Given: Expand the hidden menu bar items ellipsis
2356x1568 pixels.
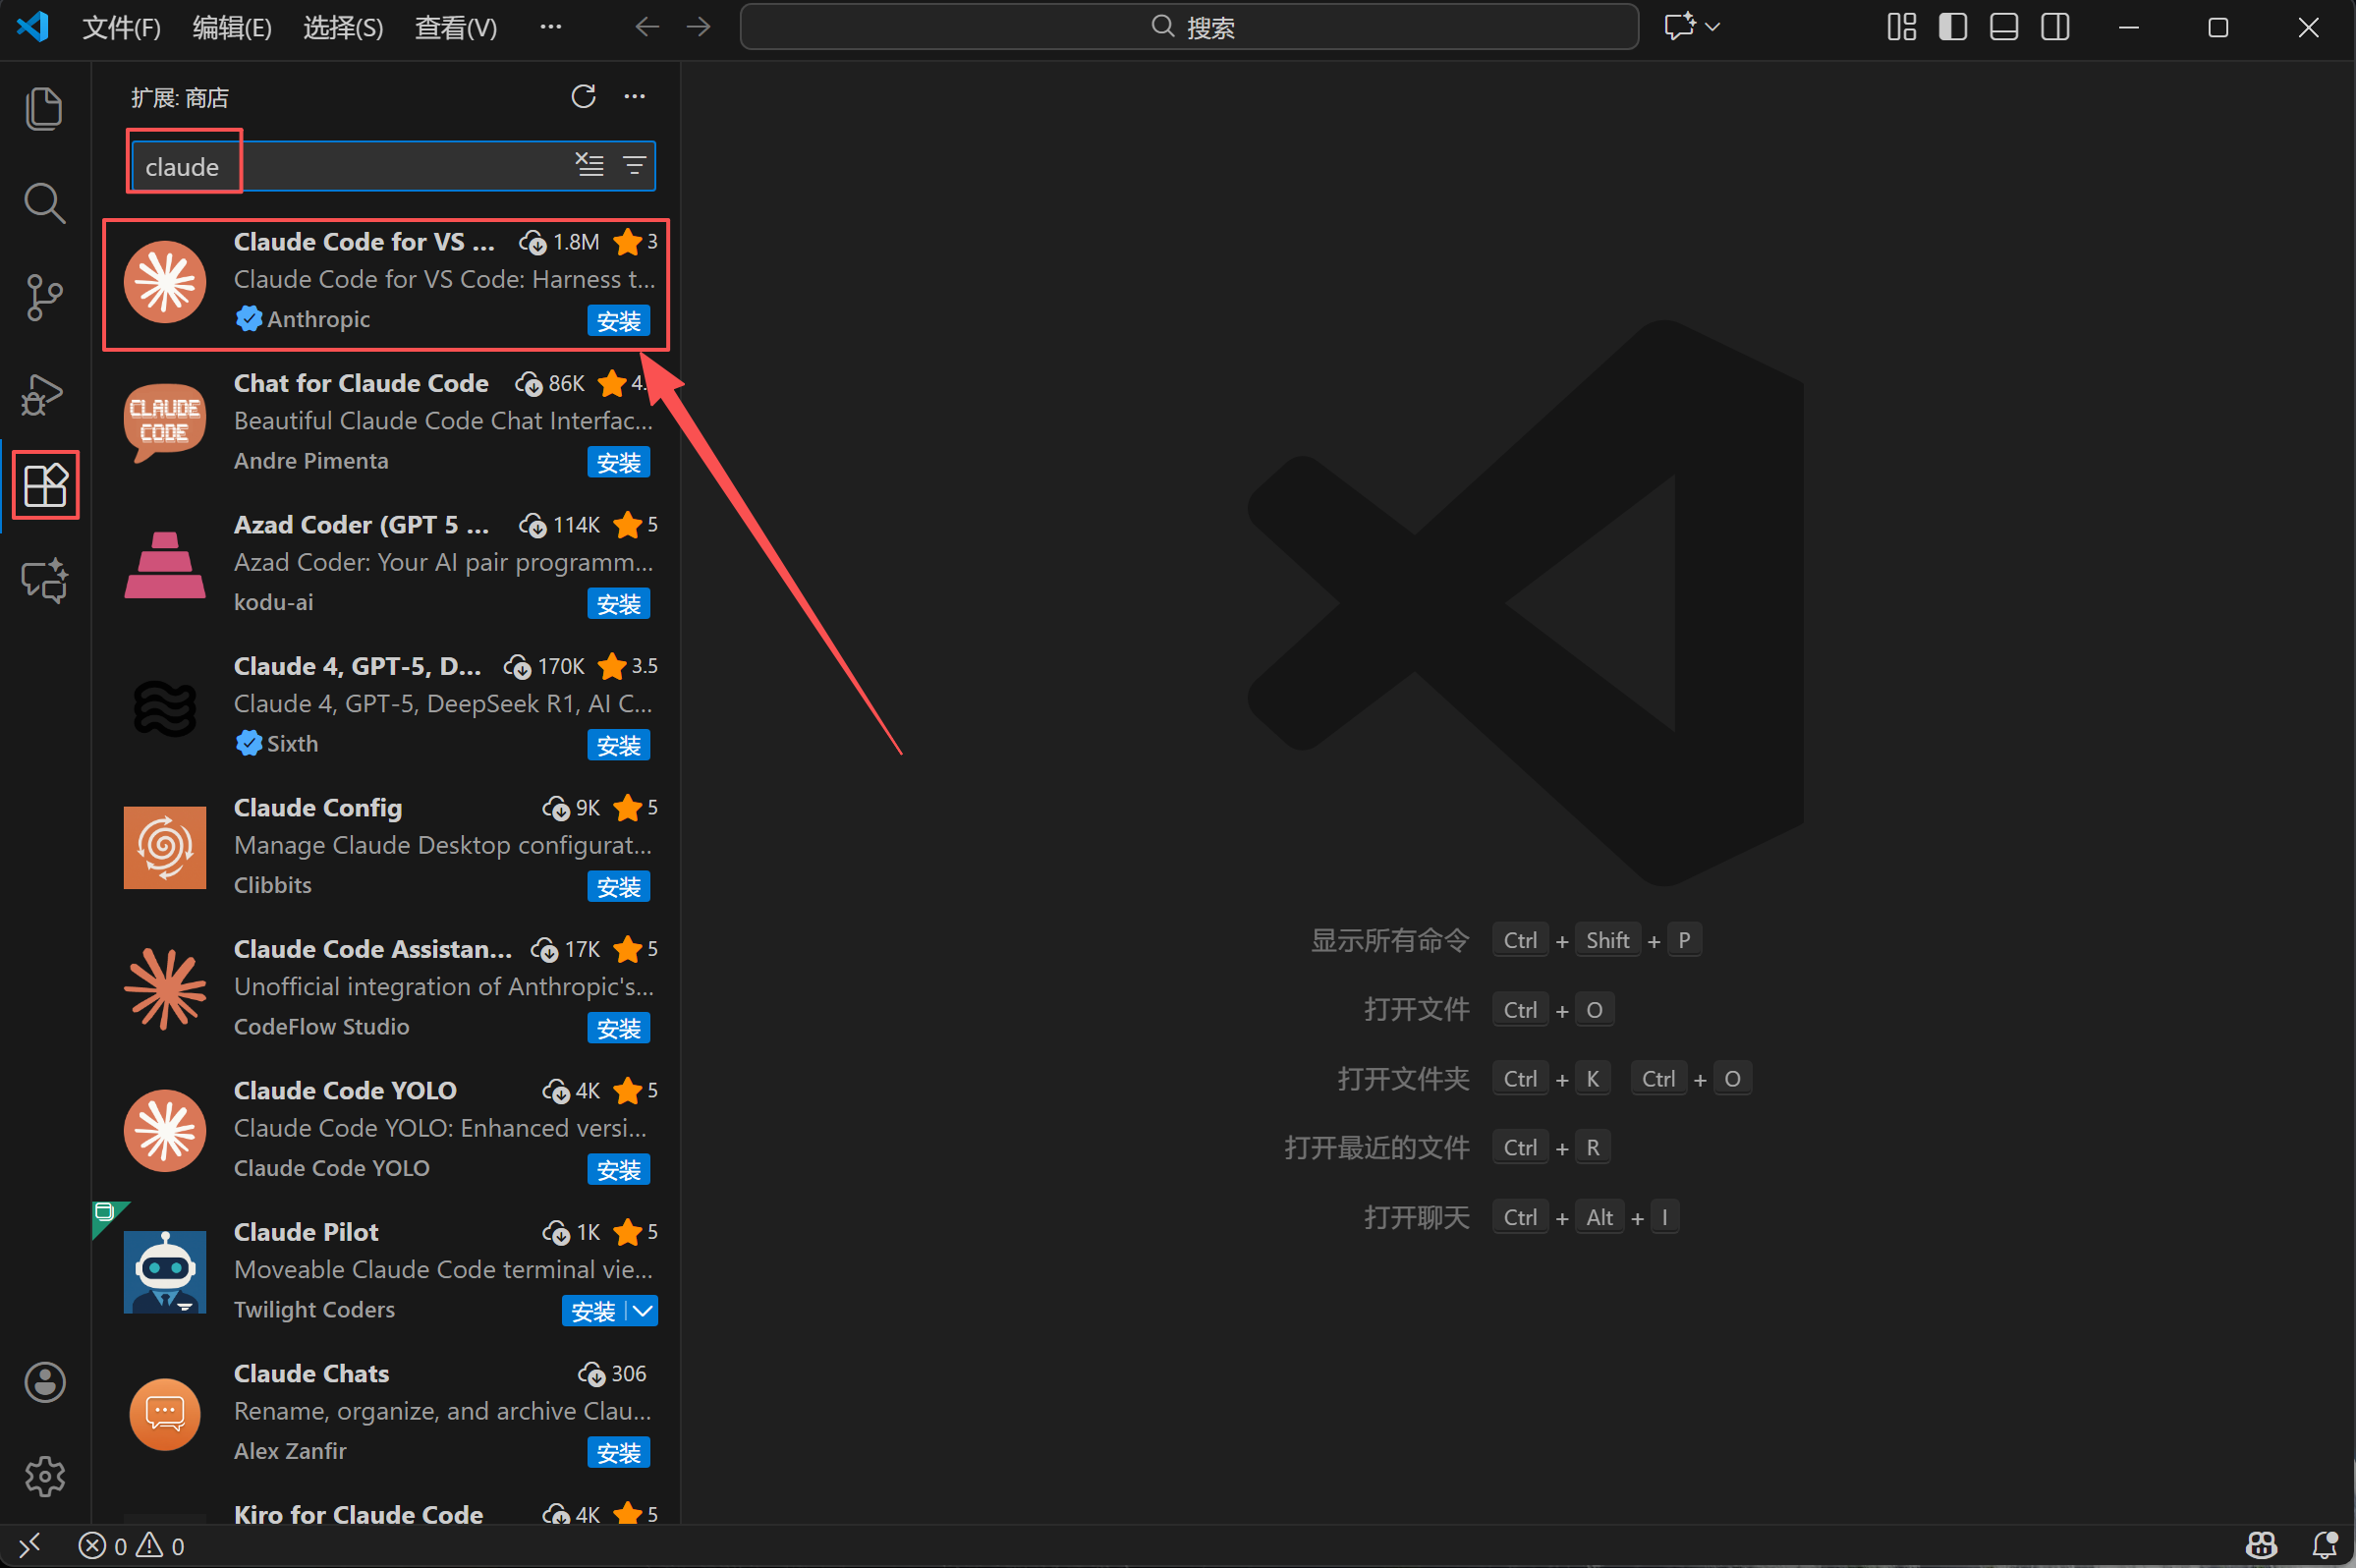Looking at the screenshot, I should pyautogui.click(x=551, y=27).
